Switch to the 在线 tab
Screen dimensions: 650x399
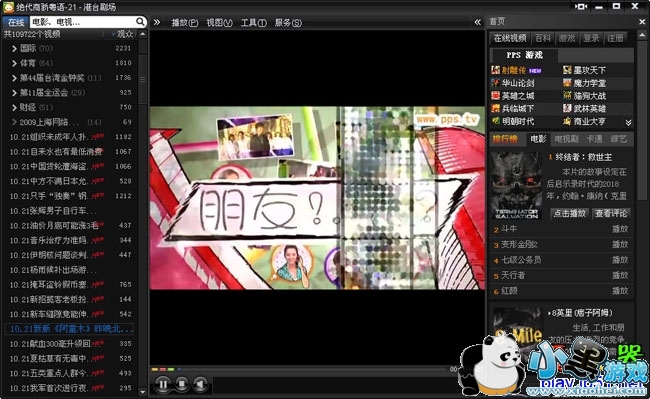pyautogui.click(x=16, y=22)
